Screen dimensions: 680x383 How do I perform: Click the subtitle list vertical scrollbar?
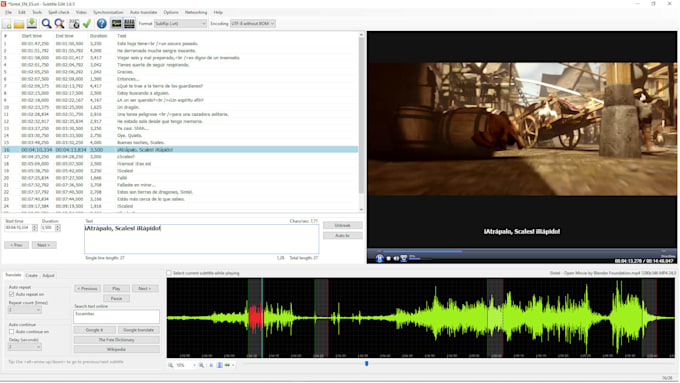pos(361,121)
